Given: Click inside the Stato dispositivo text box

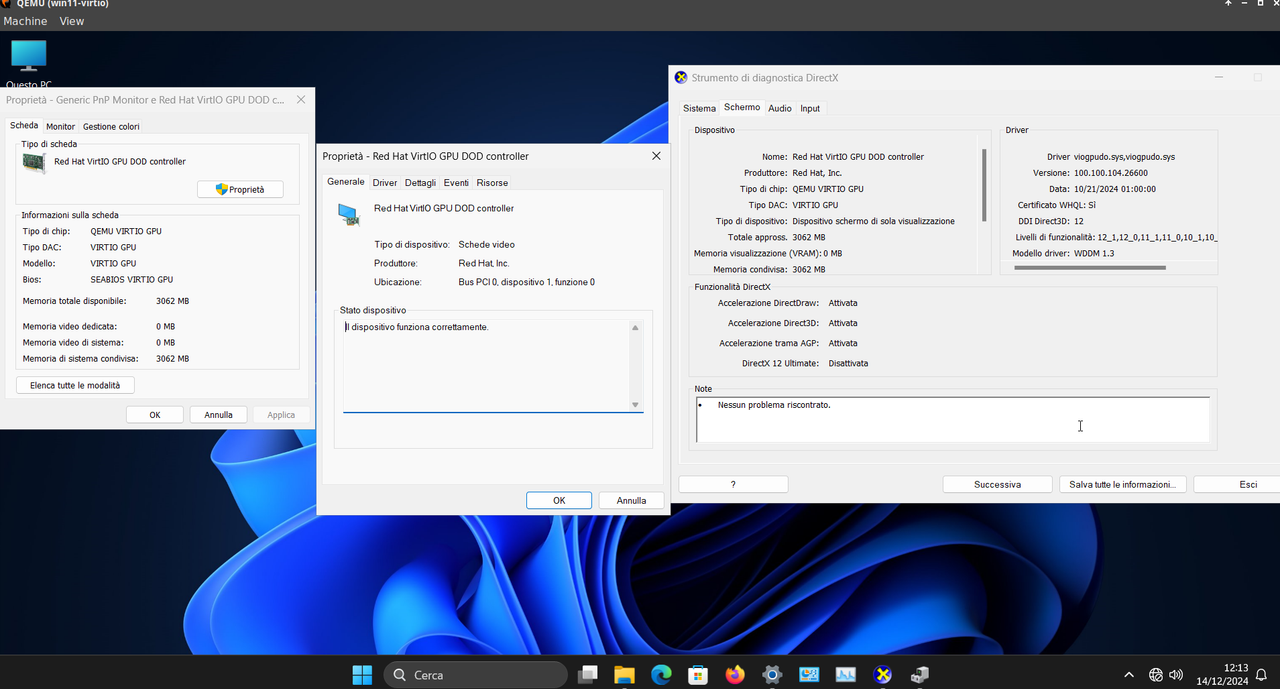Looking at the screenshot, I should (486, 365).
